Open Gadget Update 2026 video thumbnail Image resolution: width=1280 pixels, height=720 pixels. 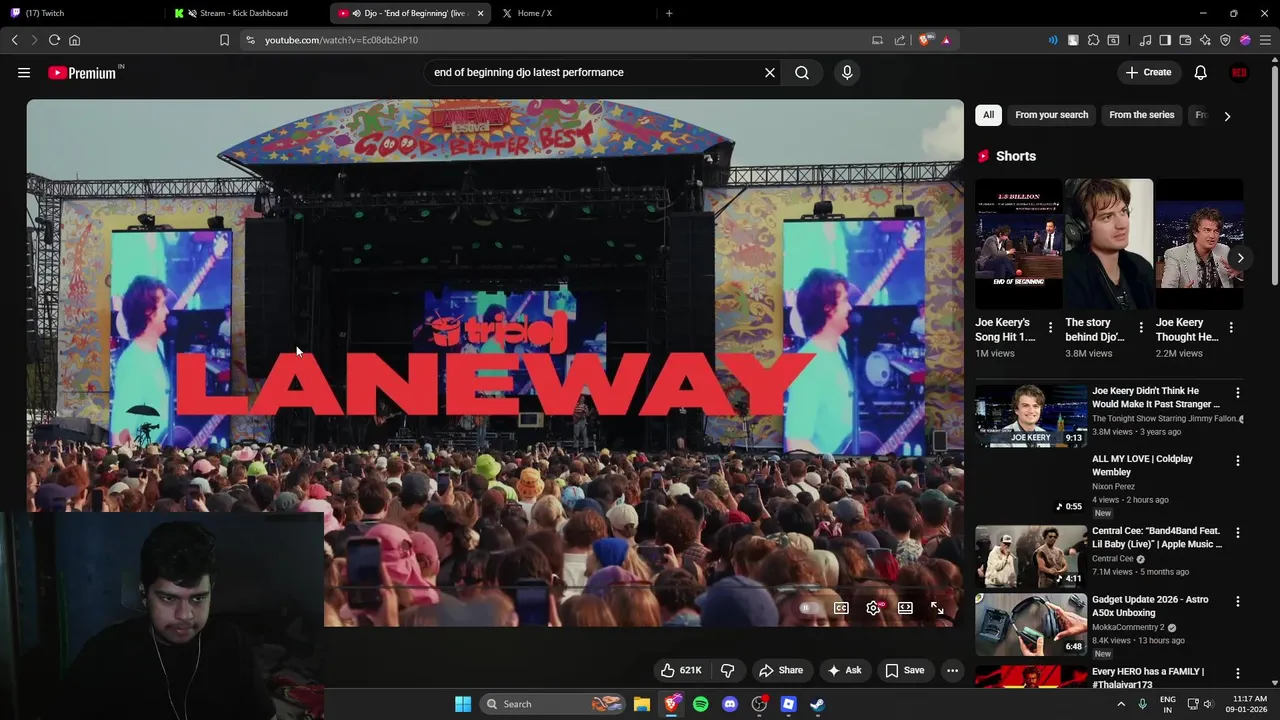pyautogui.click(x=1031, y=624)
